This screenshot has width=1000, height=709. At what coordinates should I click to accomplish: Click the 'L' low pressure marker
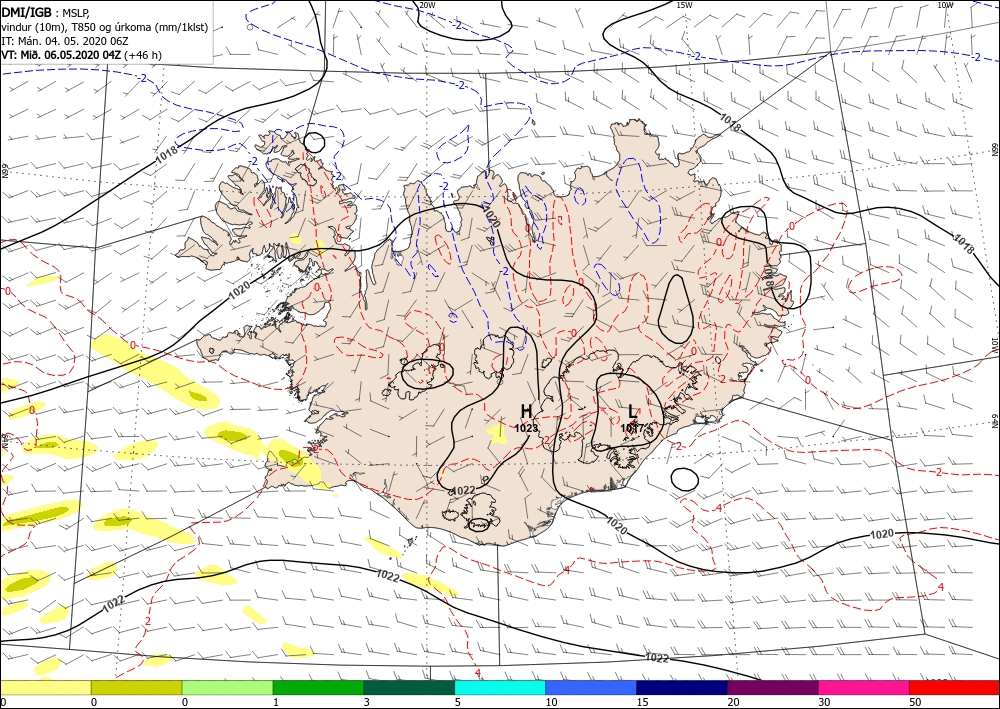[x=632, y=411]
